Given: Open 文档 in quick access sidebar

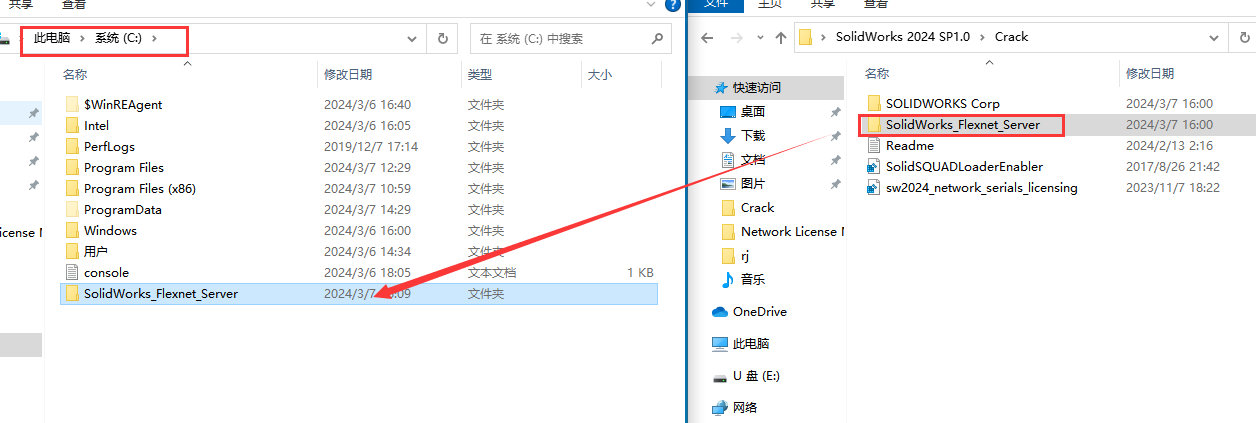Looking at the screenshot, I should tap(753, 159).
